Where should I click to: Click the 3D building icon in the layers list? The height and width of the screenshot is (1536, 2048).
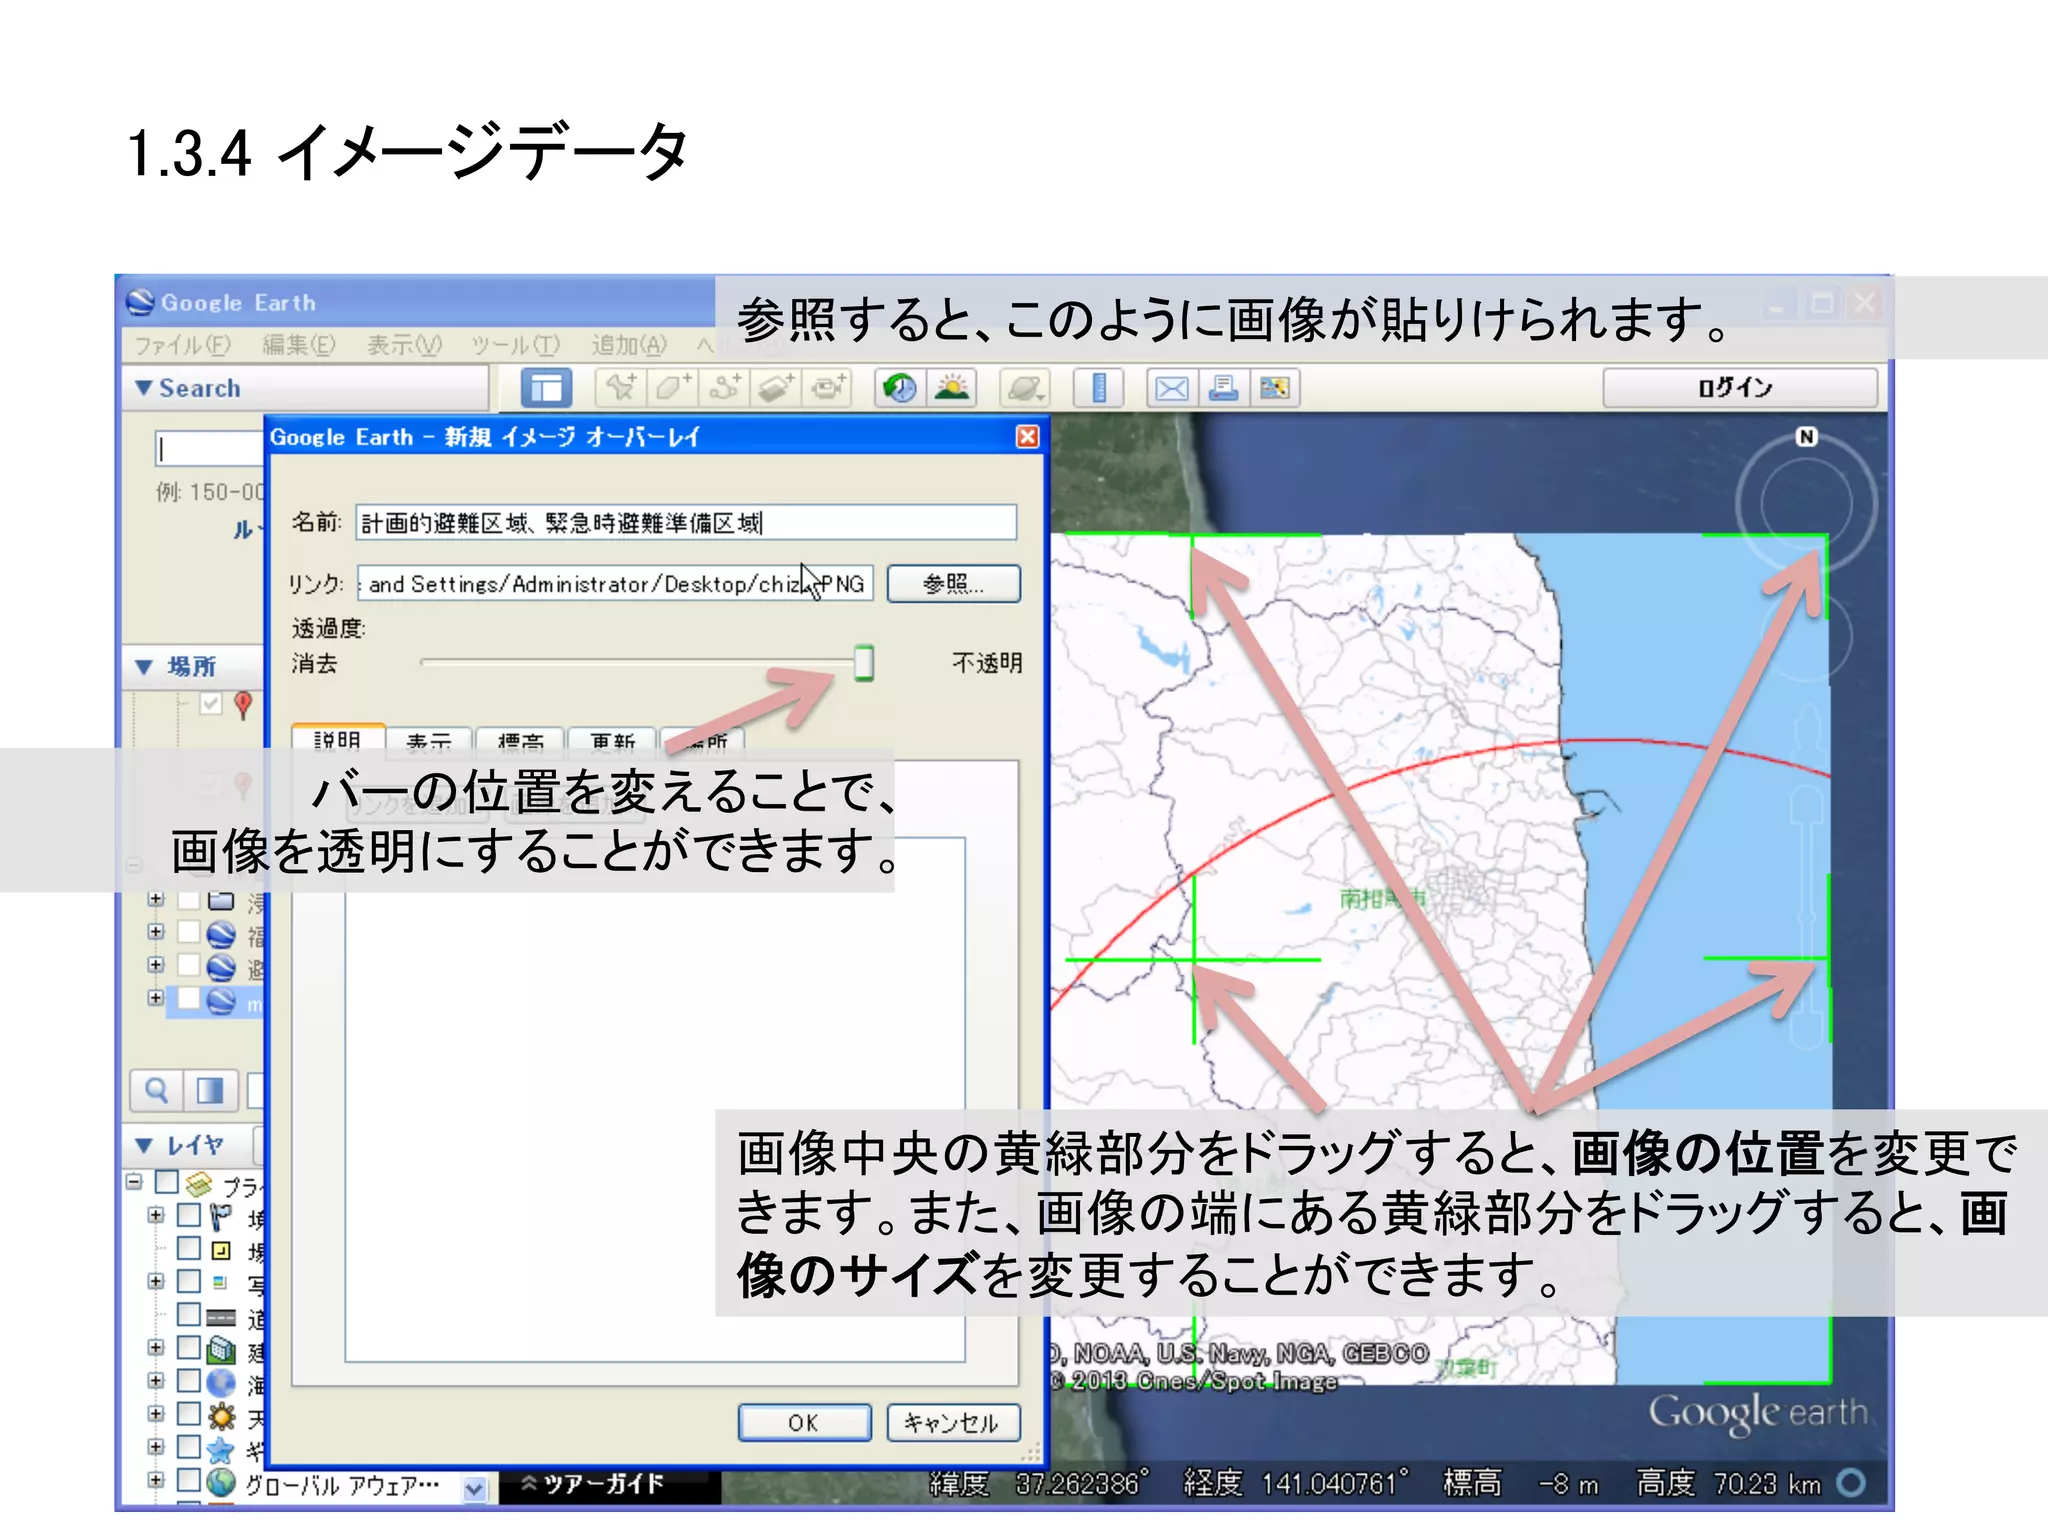[221, 1351]
